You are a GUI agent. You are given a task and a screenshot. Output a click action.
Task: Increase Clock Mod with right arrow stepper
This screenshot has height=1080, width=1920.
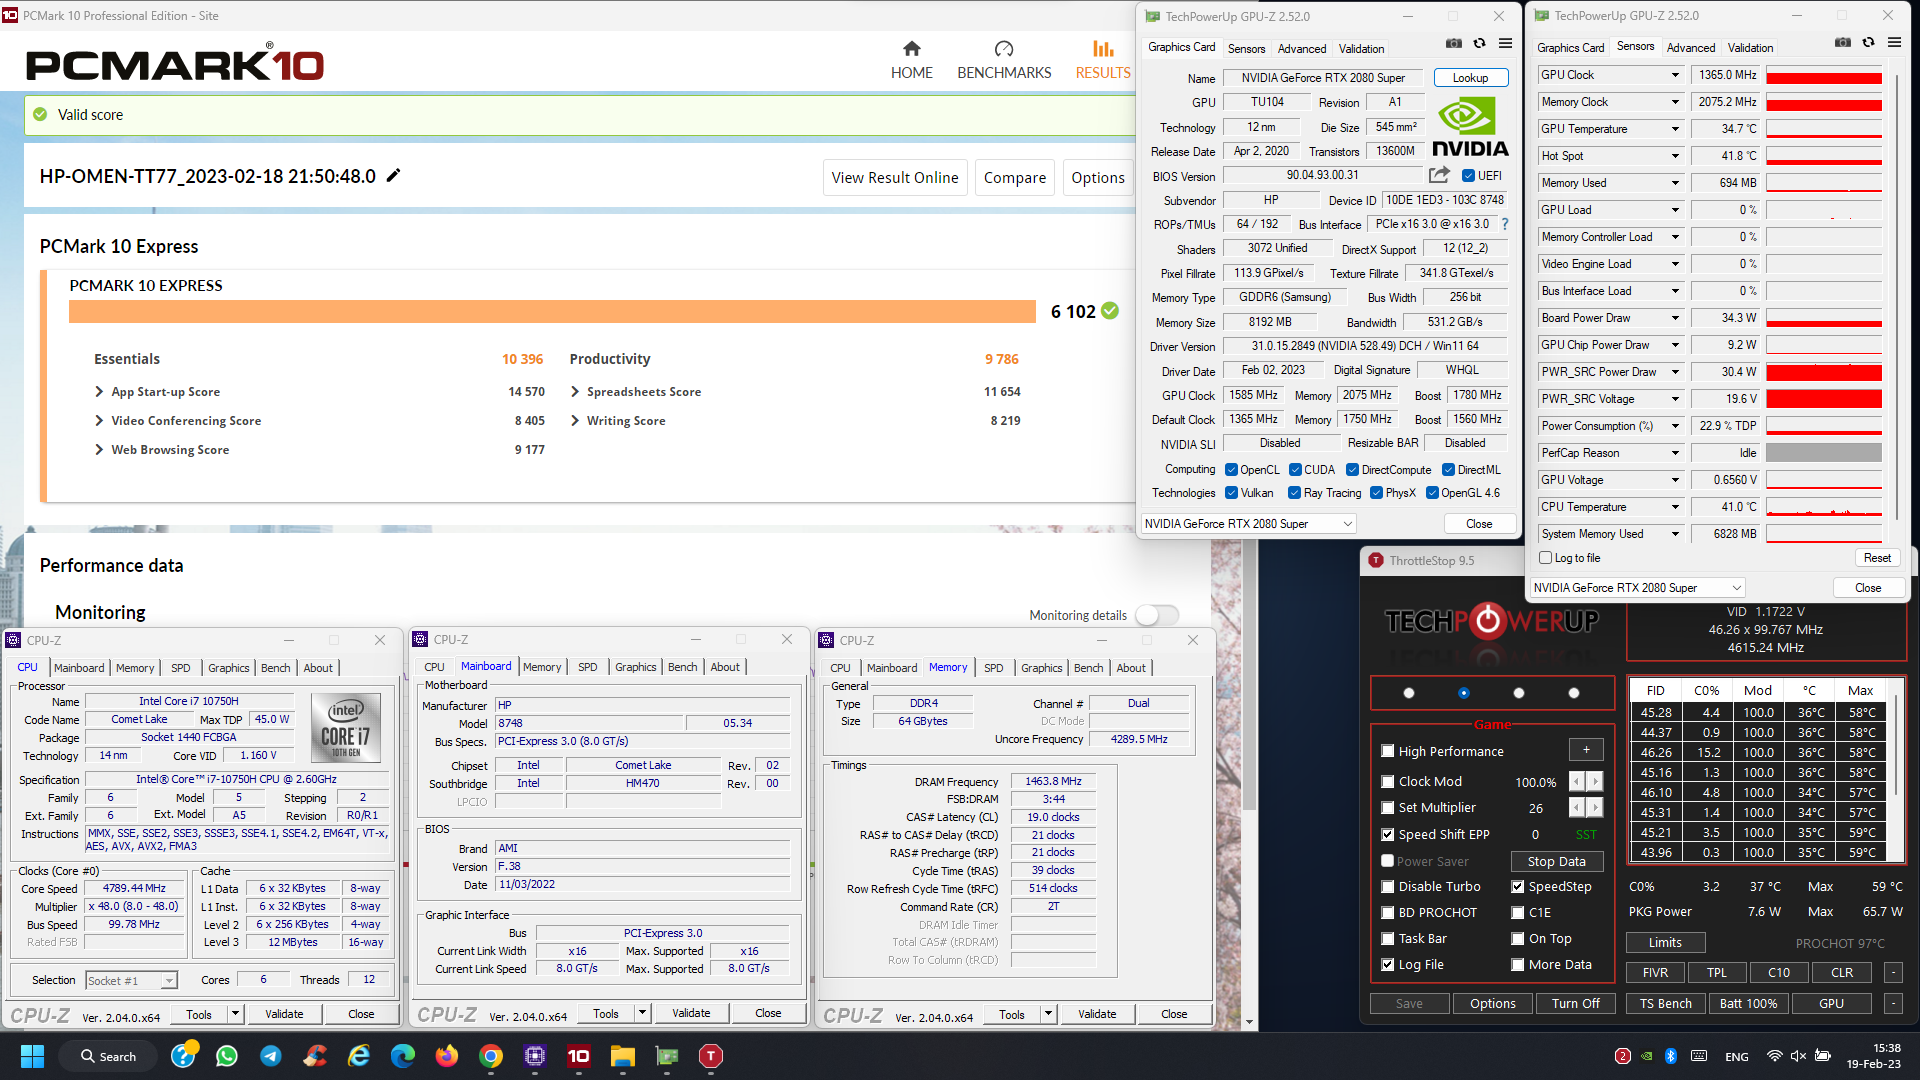[1595, 781]
